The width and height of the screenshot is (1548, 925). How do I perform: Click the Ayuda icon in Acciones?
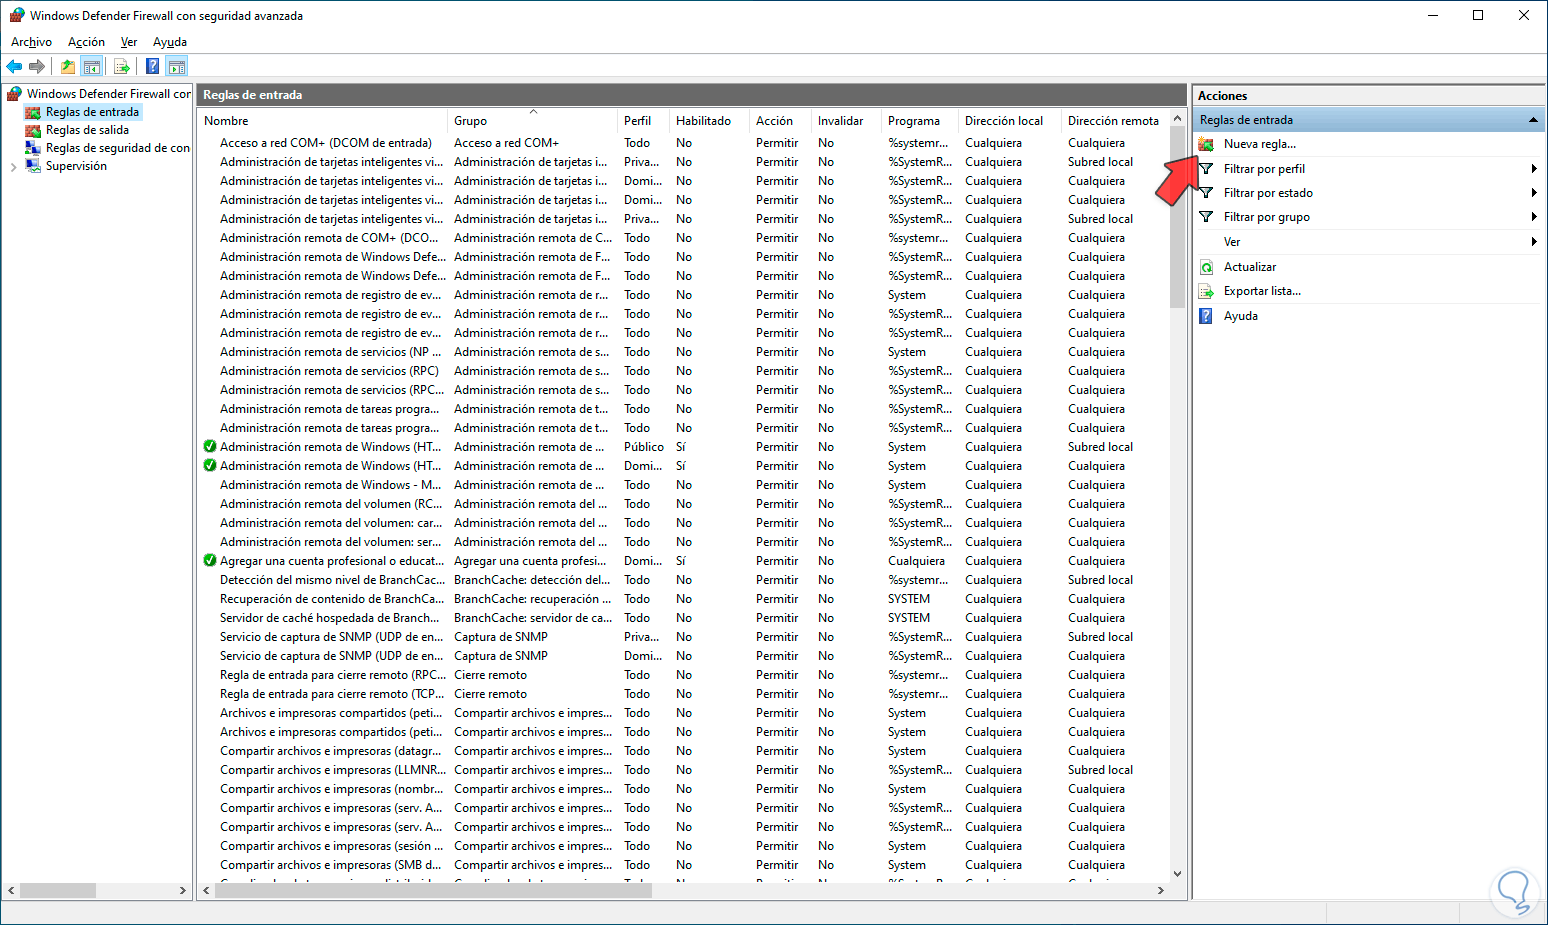click(x=1206, y=316)
